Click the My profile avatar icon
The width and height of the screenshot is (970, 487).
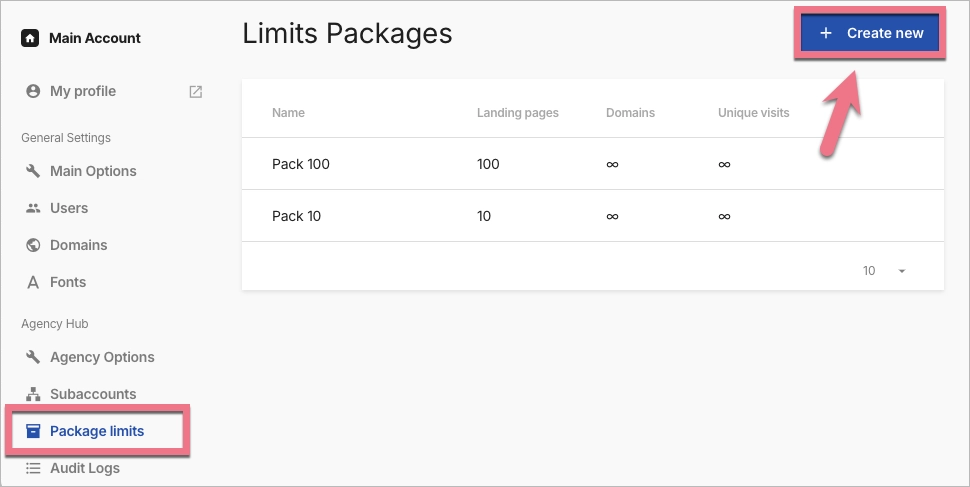click(33, 91)
